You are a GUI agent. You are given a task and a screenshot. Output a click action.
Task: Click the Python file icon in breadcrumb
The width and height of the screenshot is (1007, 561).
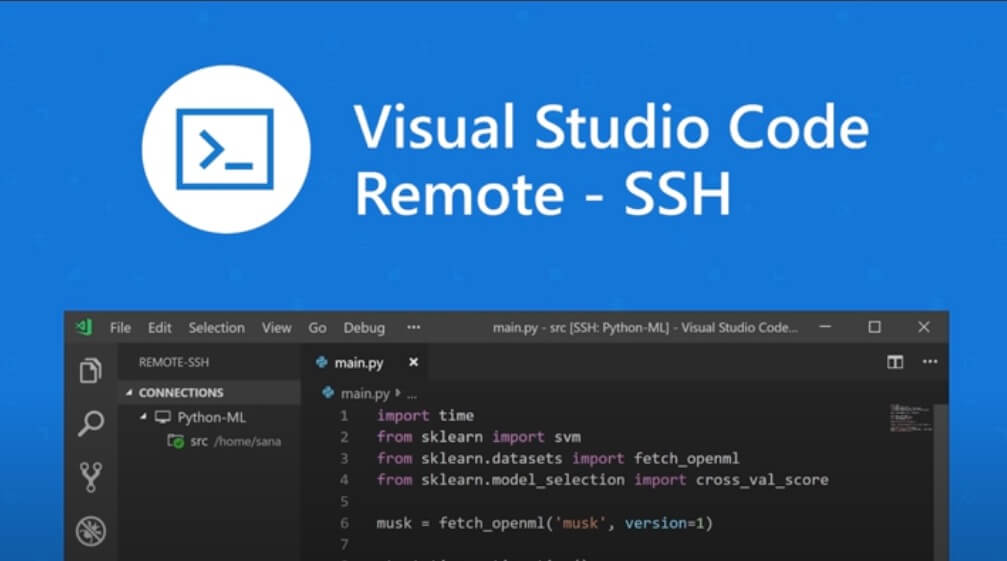point(328,392)
